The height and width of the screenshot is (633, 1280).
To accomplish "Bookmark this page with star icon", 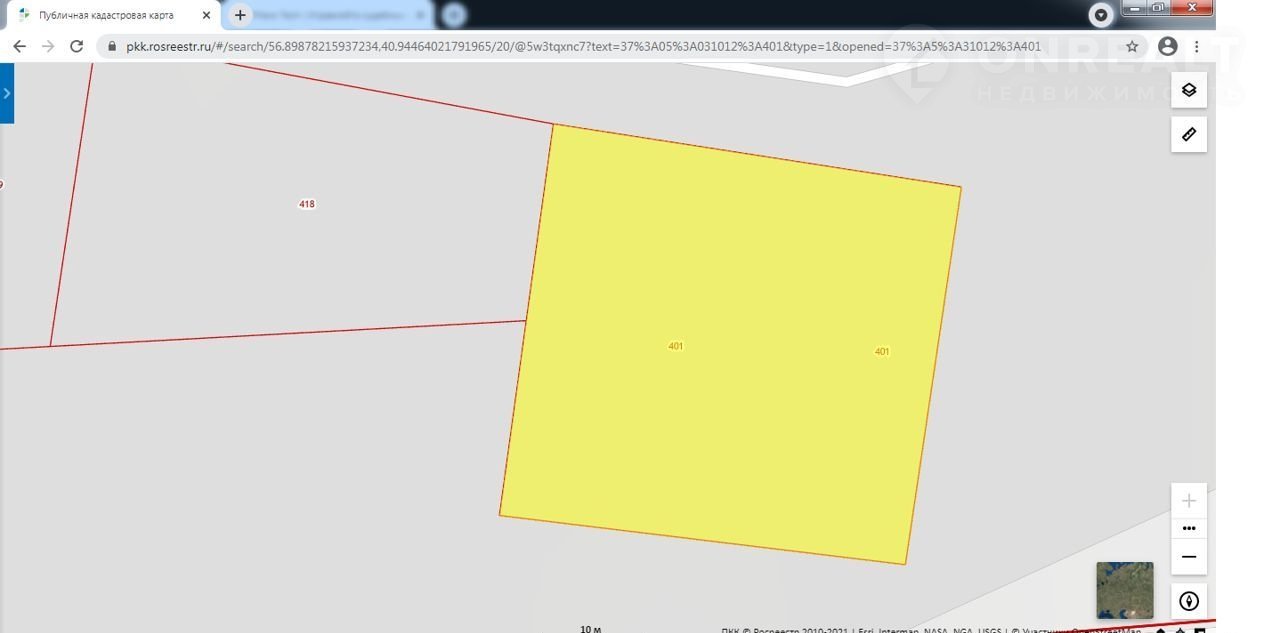I will click(x=1132, y=46).
